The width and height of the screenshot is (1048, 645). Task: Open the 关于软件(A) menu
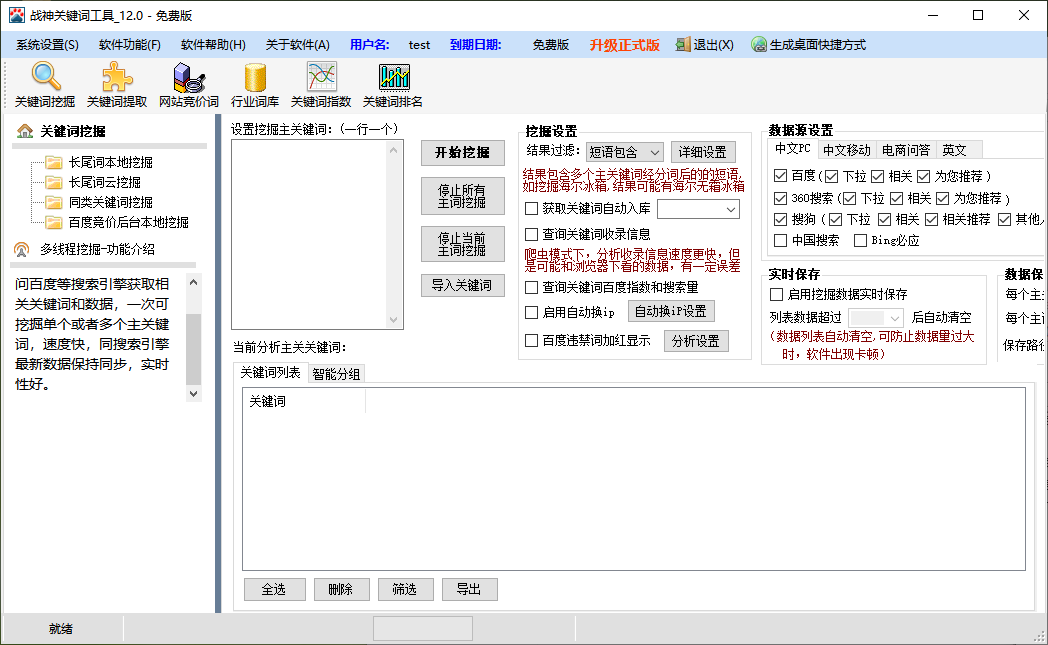coord(297,45)
